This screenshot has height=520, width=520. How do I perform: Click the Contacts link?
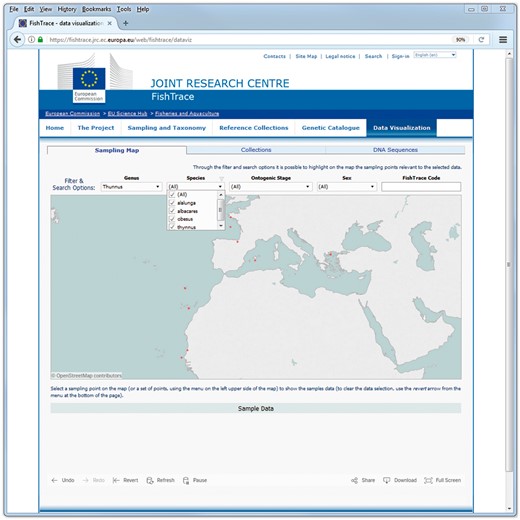274,56
